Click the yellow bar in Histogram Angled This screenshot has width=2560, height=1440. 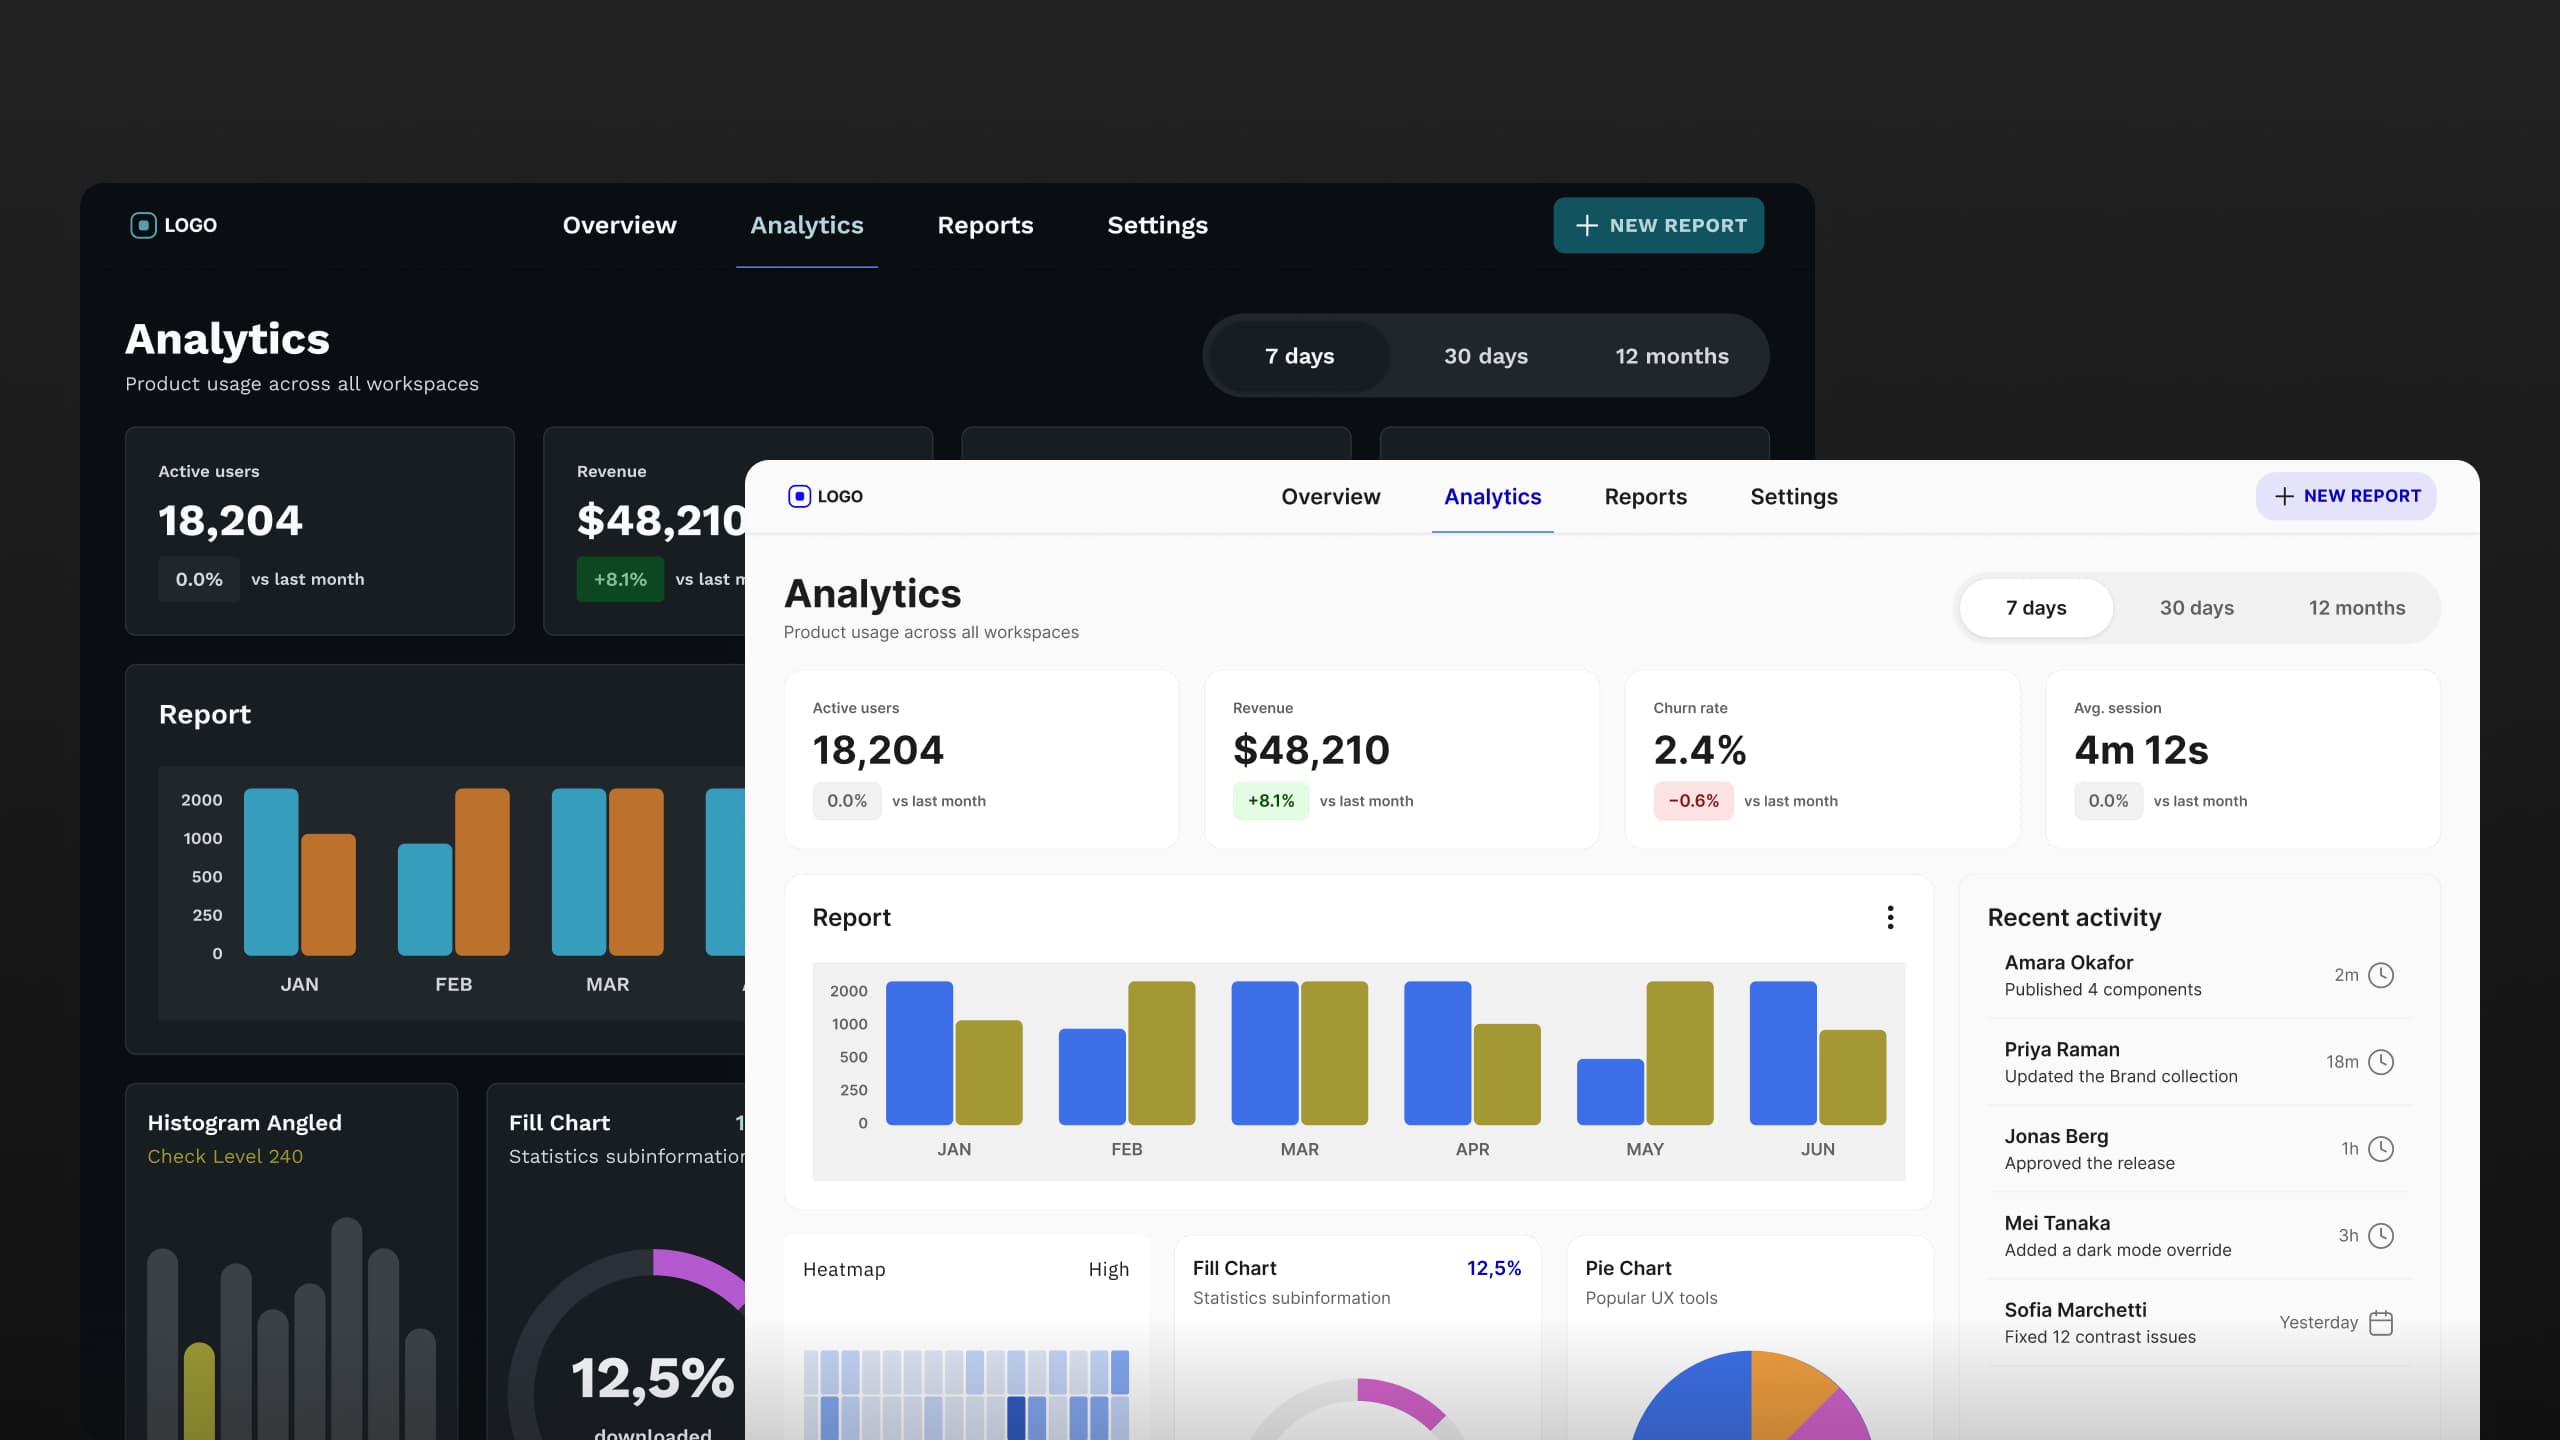click(x=199, y=1391)
